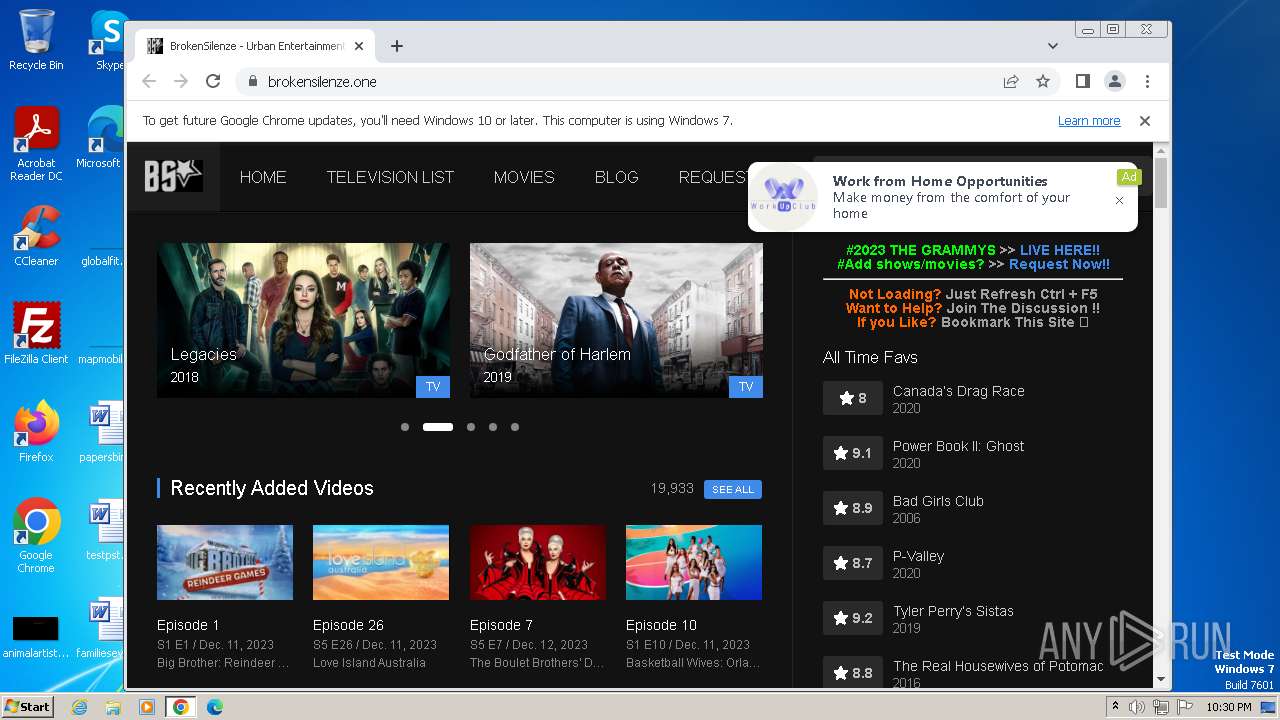
Task: Open the Acrobat Reader DC desktop icon
Action: [36, 145]
